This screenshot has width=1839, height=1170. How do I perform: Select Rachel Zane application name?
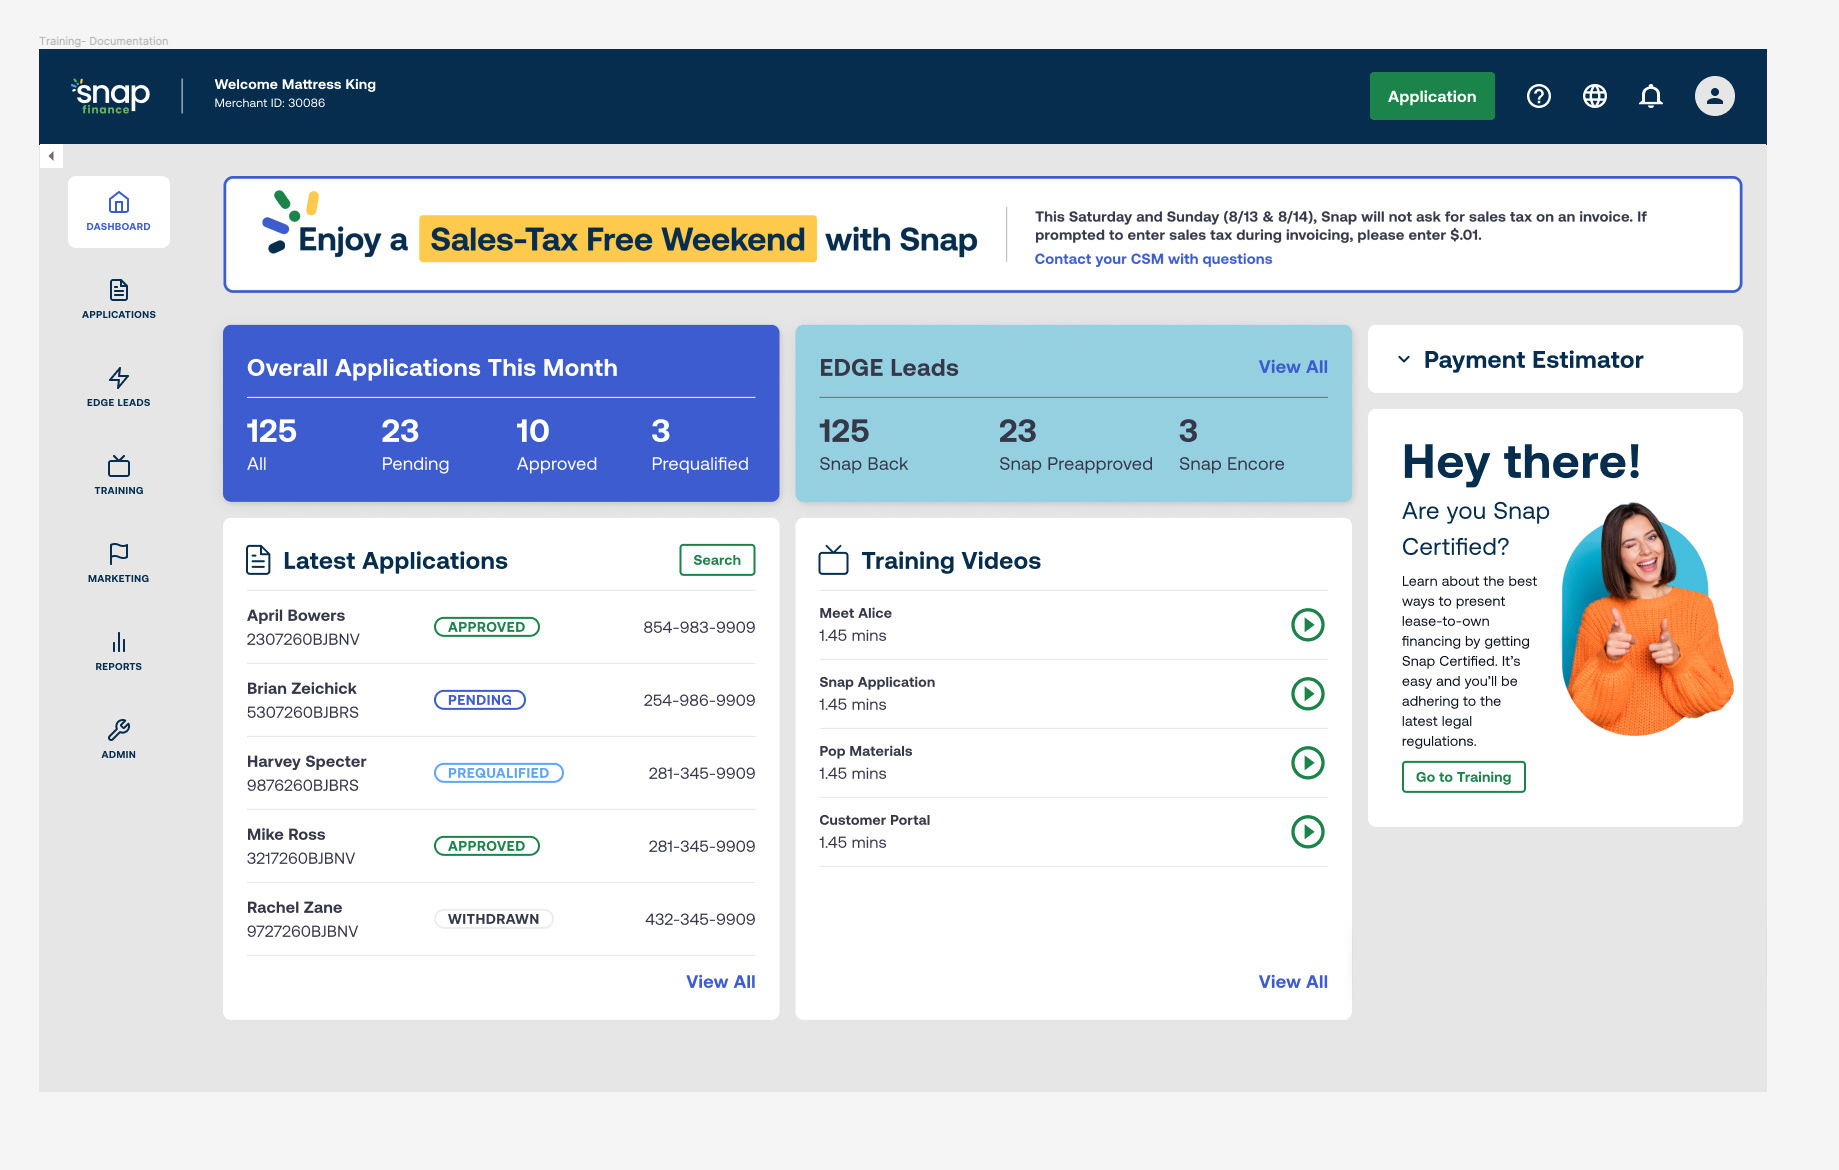coord(294,908)
